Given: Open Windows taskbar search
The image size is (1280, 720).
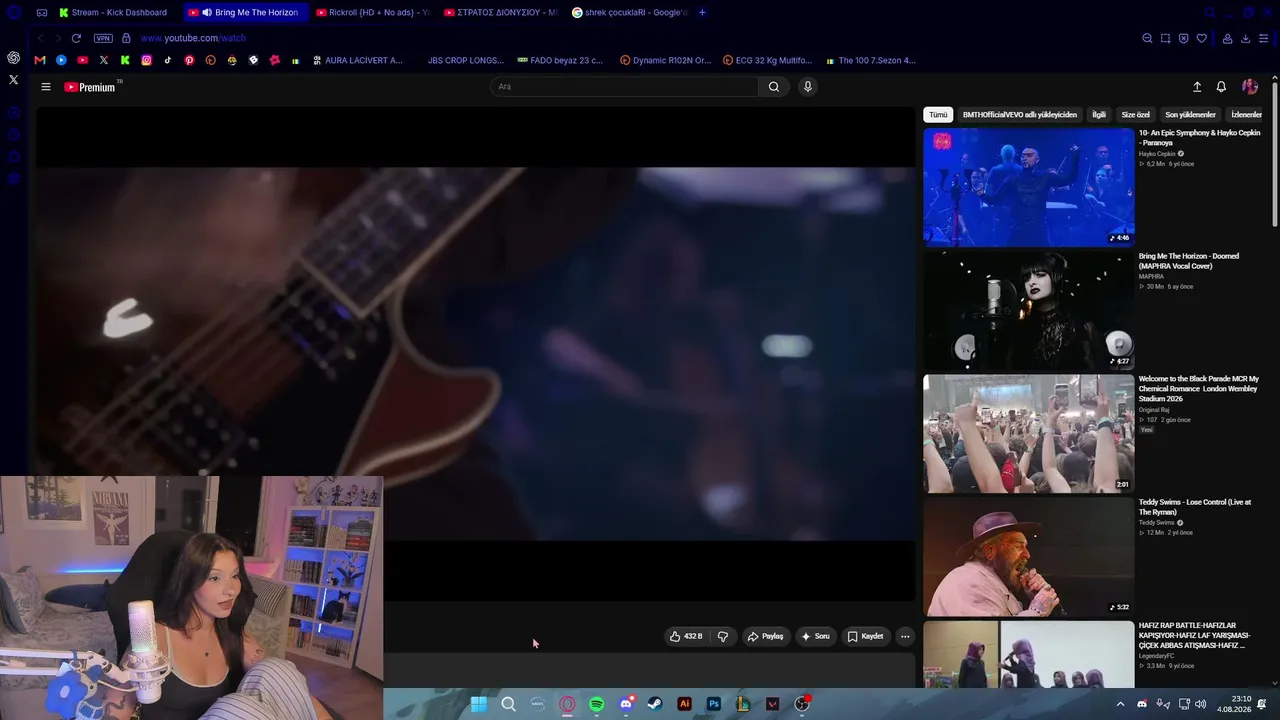Looking at the screenshot, I should [x=508, y=704].
